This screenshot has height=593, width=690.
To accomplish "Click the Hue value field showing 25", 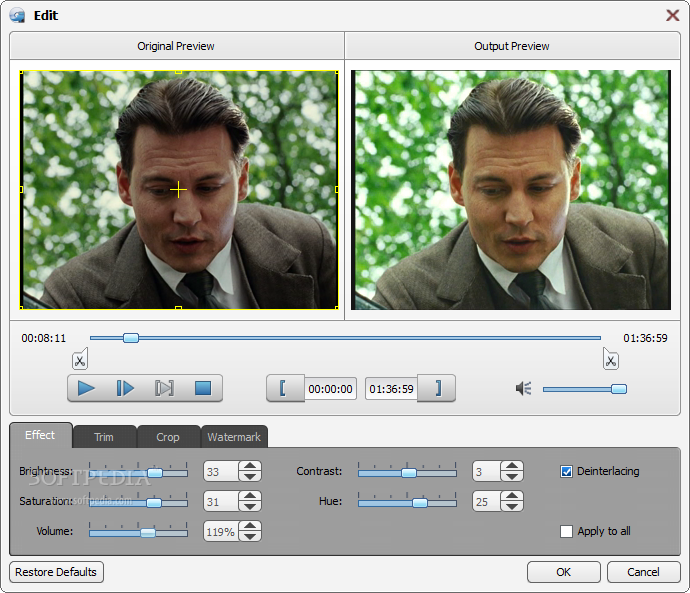I will point(487,501).
